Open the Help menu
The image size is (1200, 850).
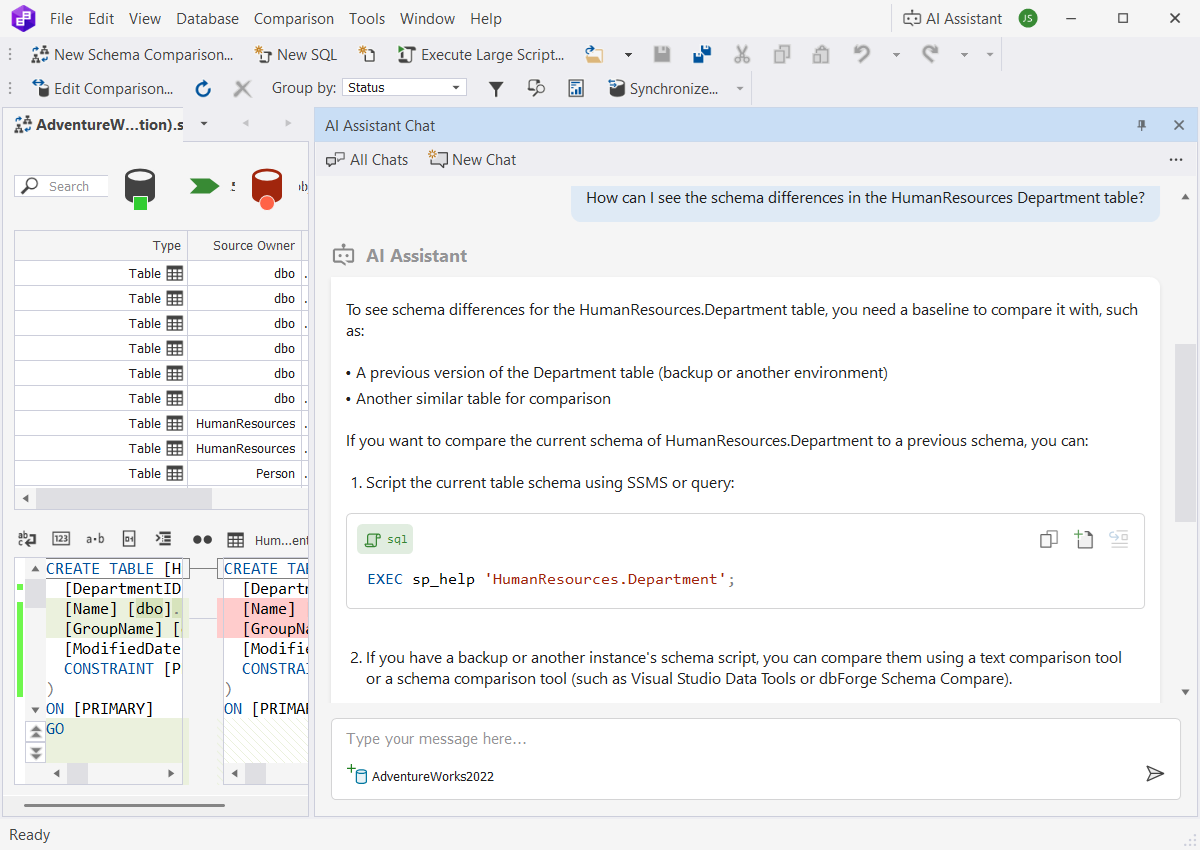click(x=486, y=18)
